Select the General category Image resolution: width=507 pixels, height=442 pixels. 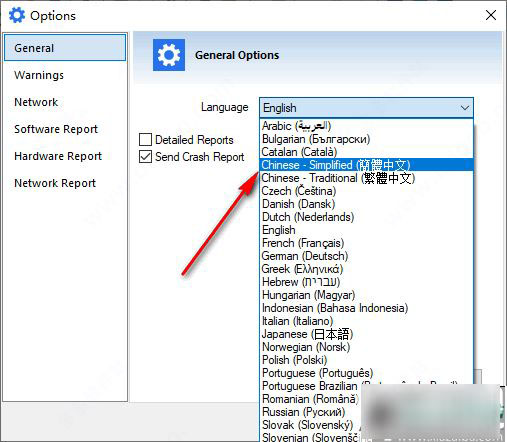(65, 48)
